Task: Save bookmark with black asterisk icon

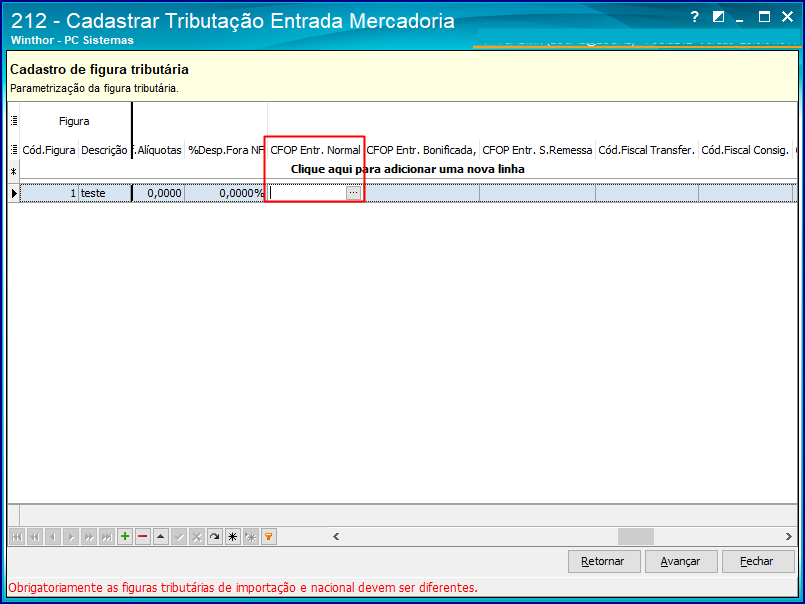Action: (233, 537)
